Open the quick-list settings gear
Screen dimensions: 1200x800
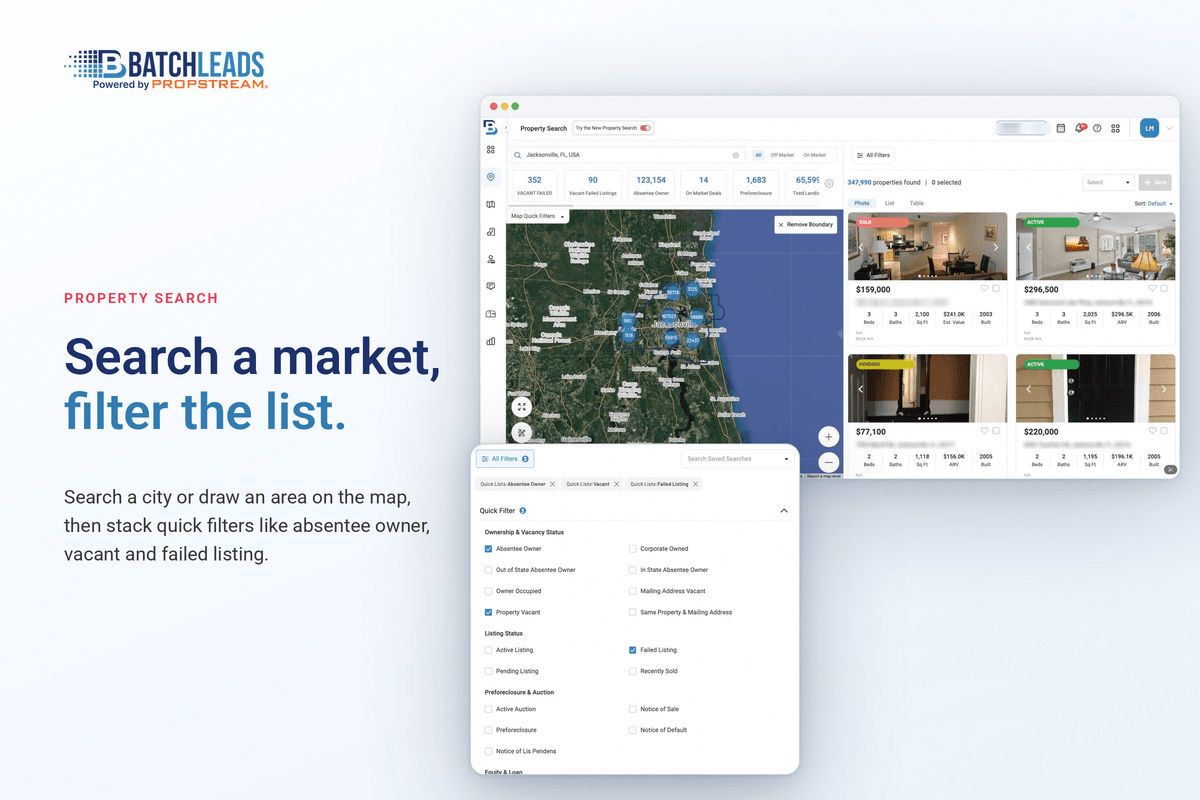tap(828, 184)
